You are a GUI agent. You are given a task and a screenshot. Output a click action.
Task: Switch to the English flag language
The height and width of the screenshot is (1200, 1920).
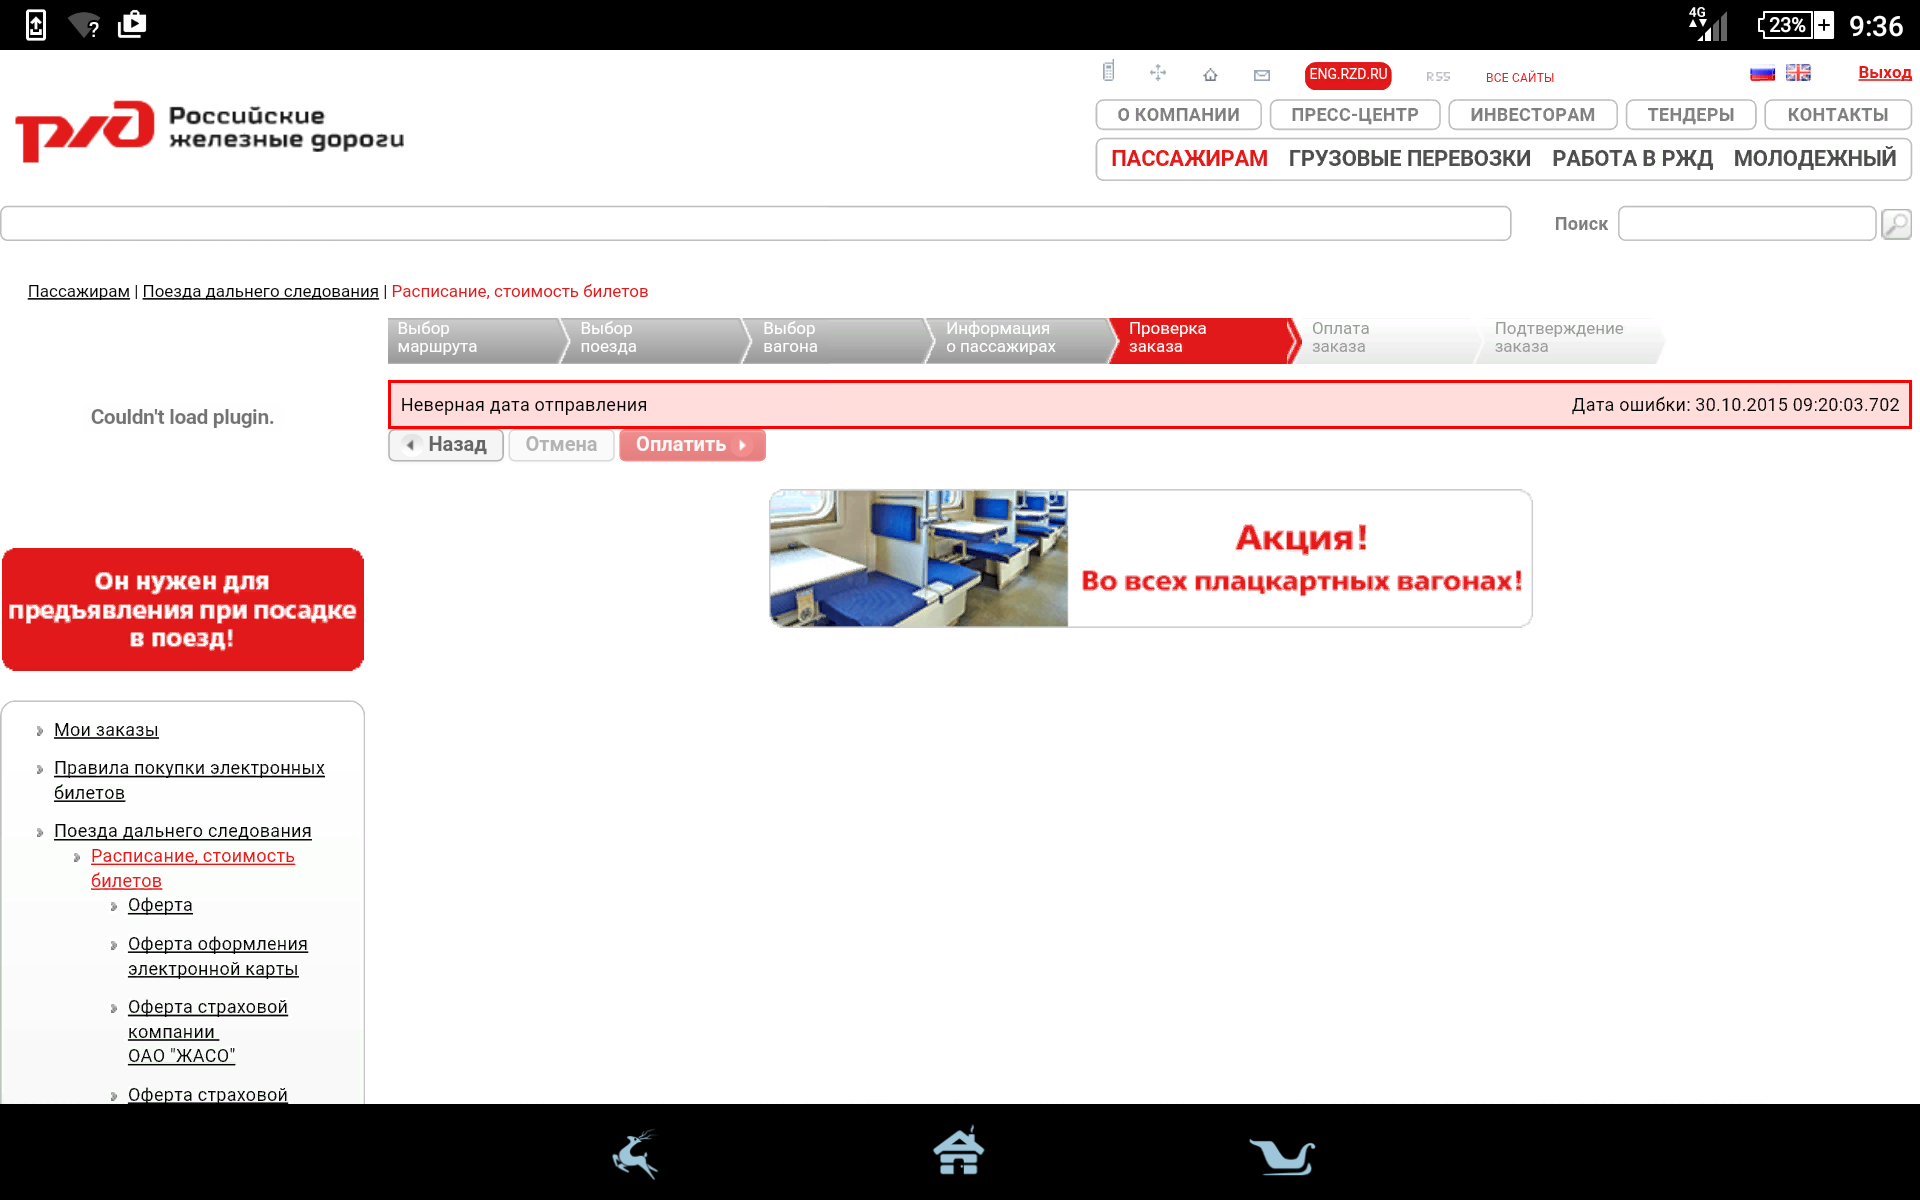1798,73
